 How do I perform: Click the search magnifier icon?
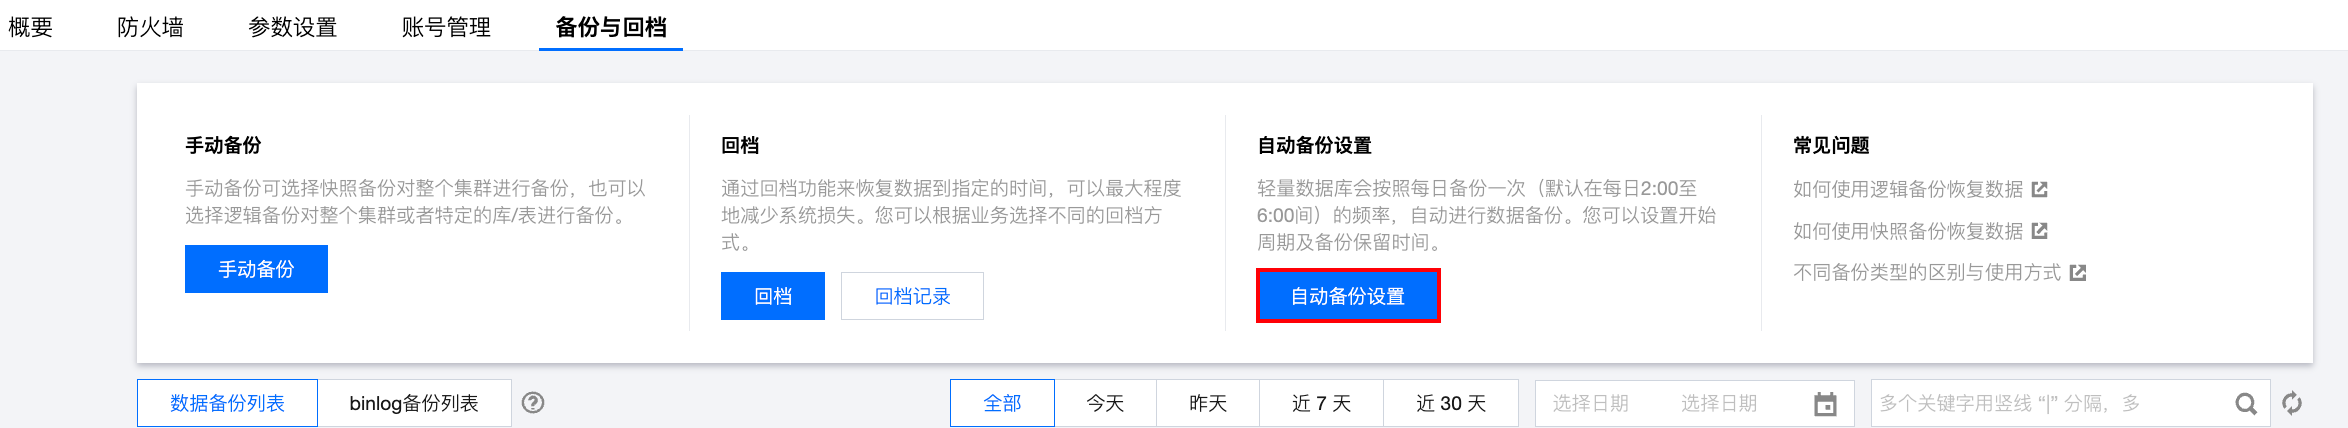[2246, 404]
